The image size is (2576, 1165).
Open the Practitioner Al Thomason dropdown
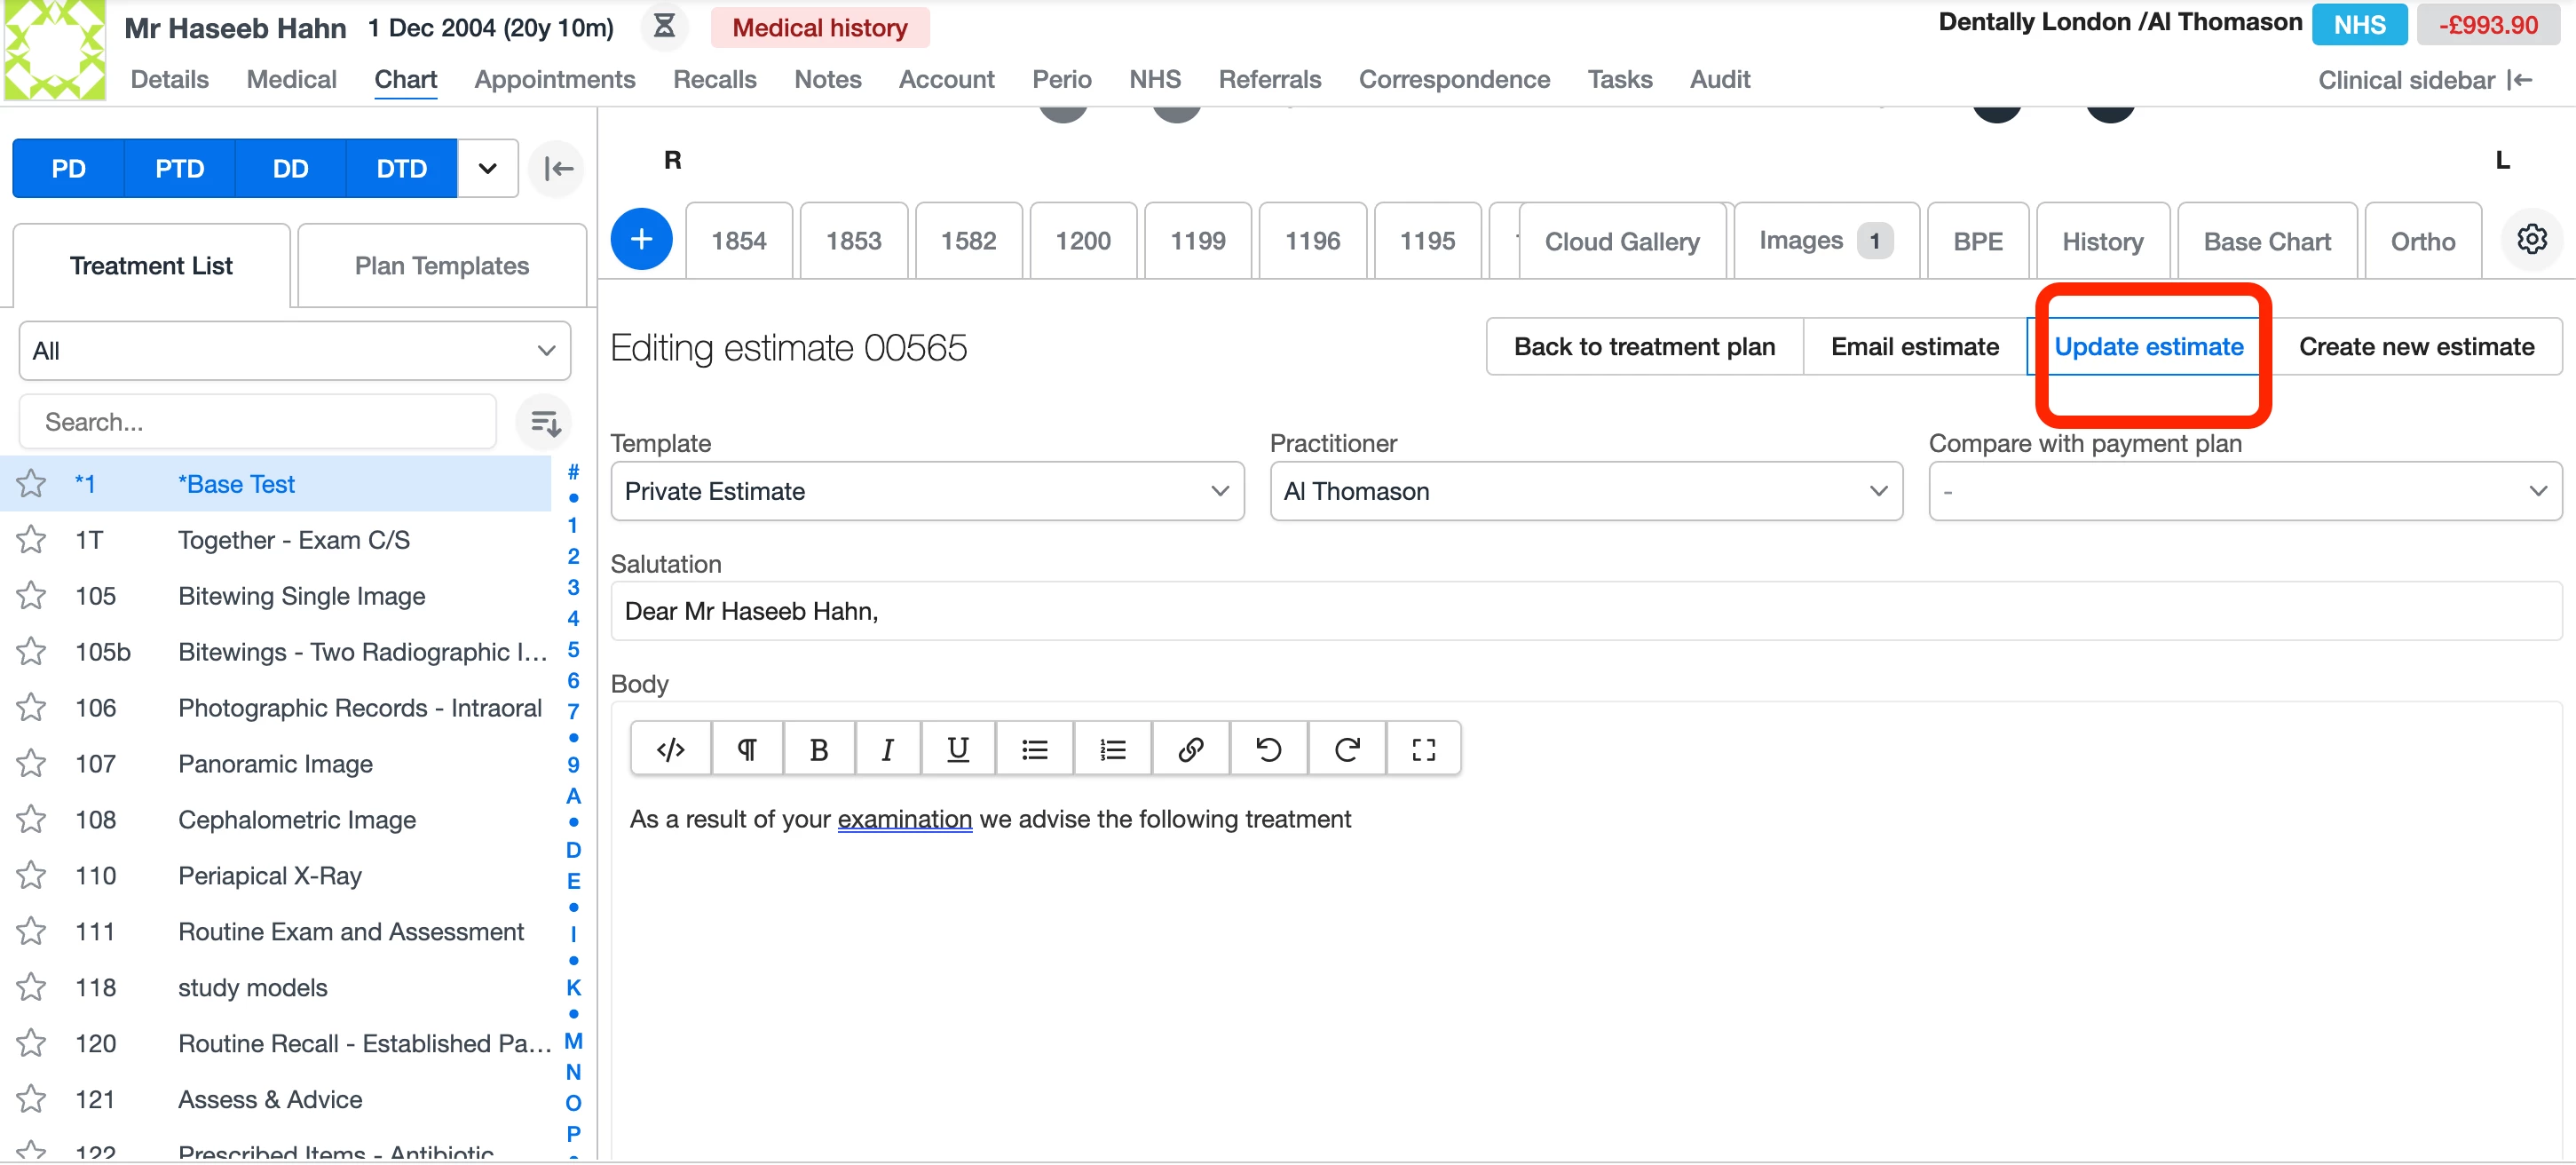(x=1585, y=491)
